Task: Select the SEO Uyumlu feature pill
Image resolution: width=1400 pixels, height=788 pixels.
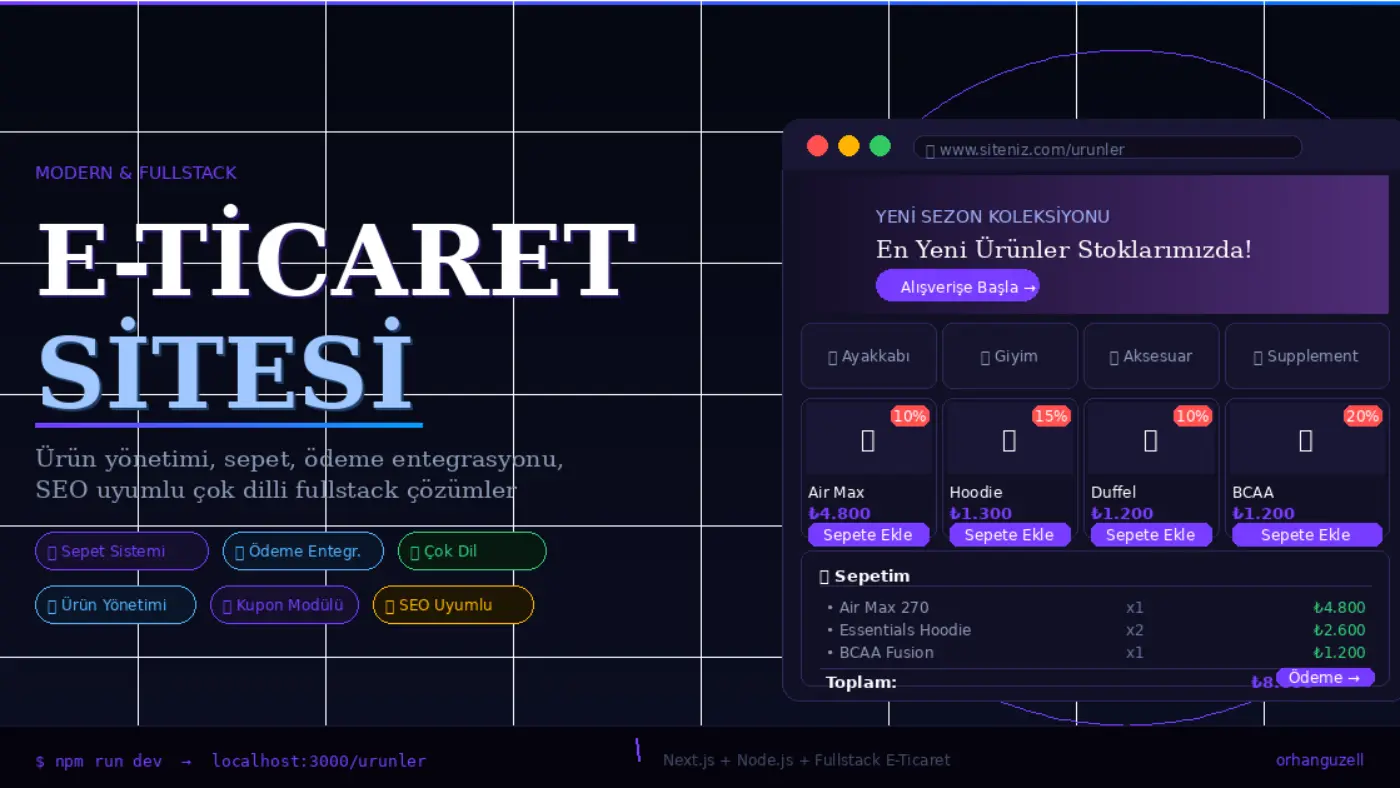Action: (453, 605)
